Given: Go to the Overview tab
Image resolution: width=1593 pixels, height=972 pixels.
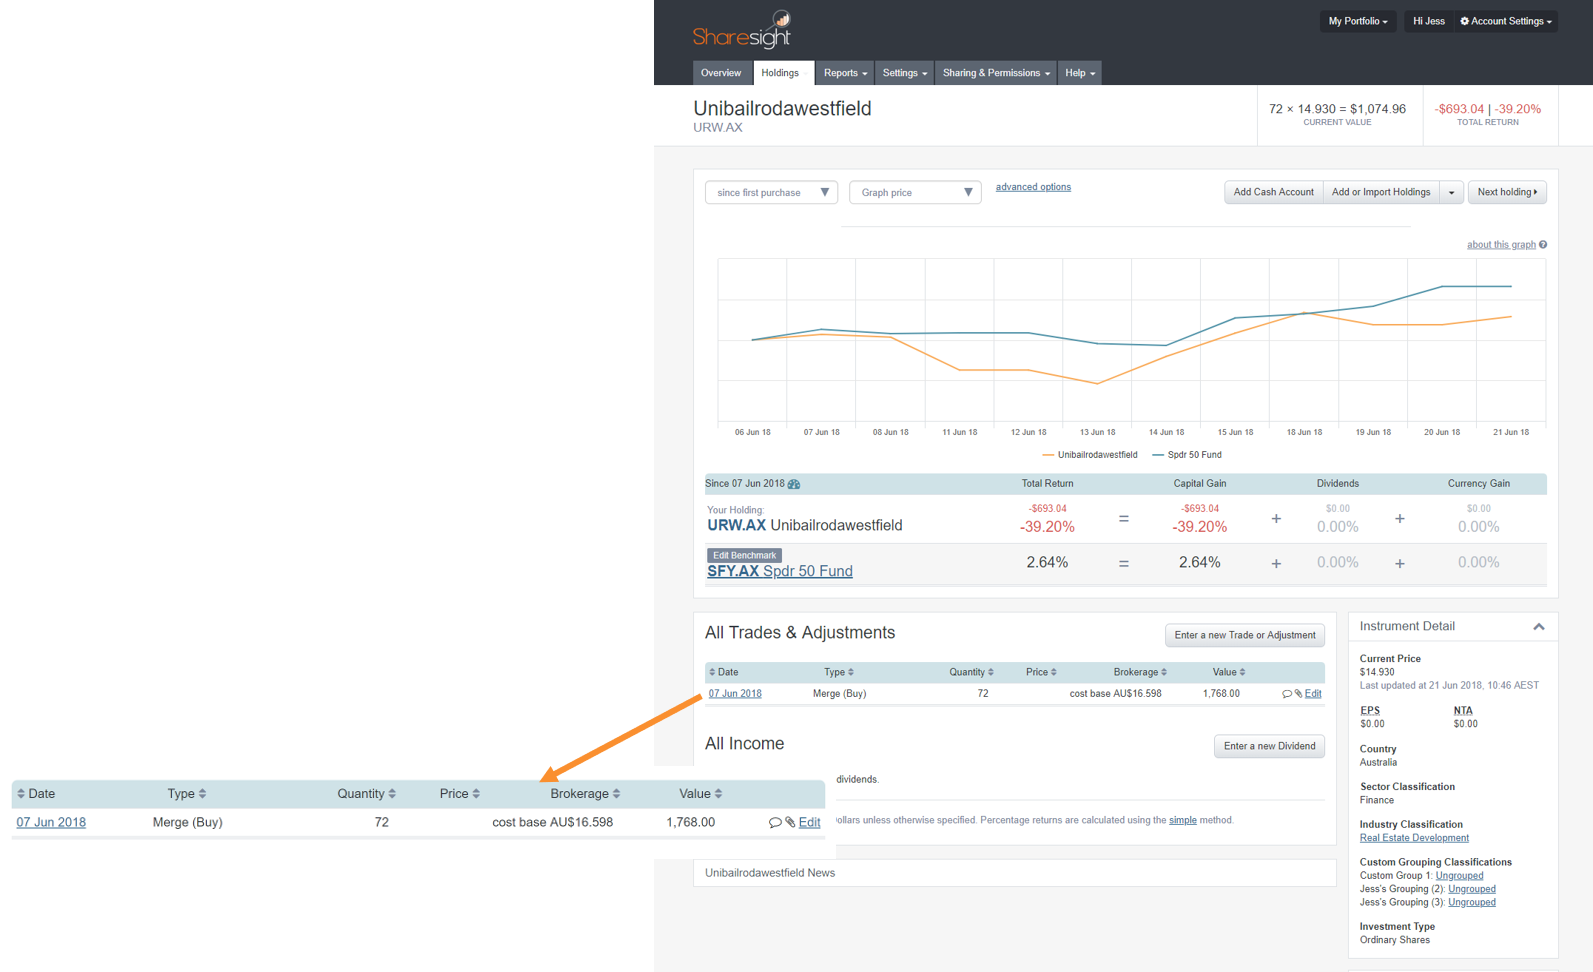Looking at the screenshot, I should coord(721,73).
